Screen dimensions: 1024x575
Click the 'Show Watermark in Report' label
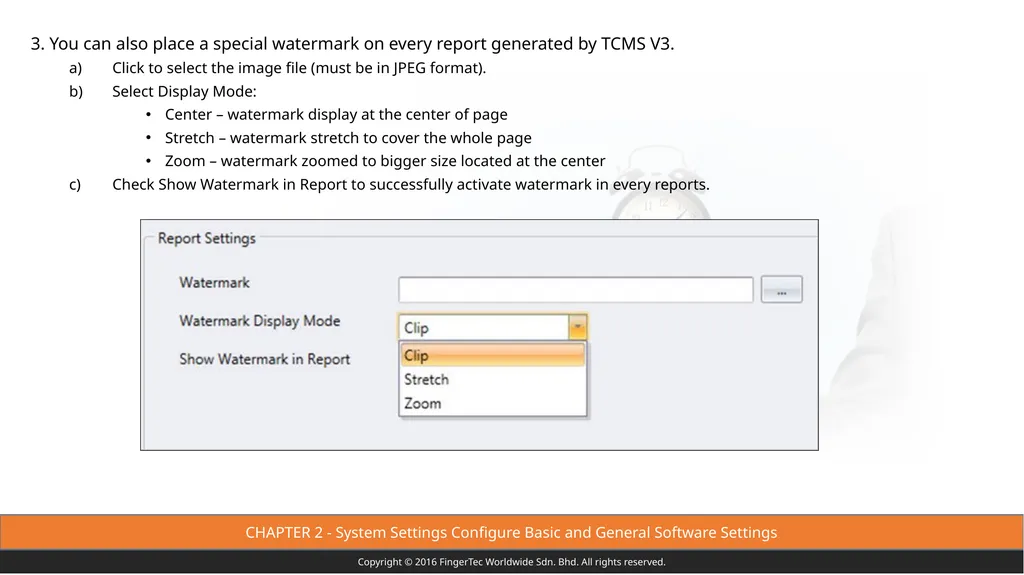coord(264,359)
